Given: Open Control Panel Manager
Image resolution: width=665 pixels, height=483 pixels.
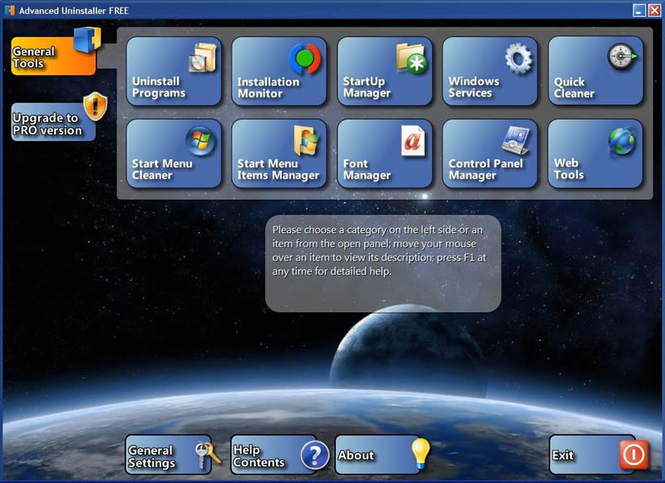Looking at the screenshot, I should click(x=490, y=154).
